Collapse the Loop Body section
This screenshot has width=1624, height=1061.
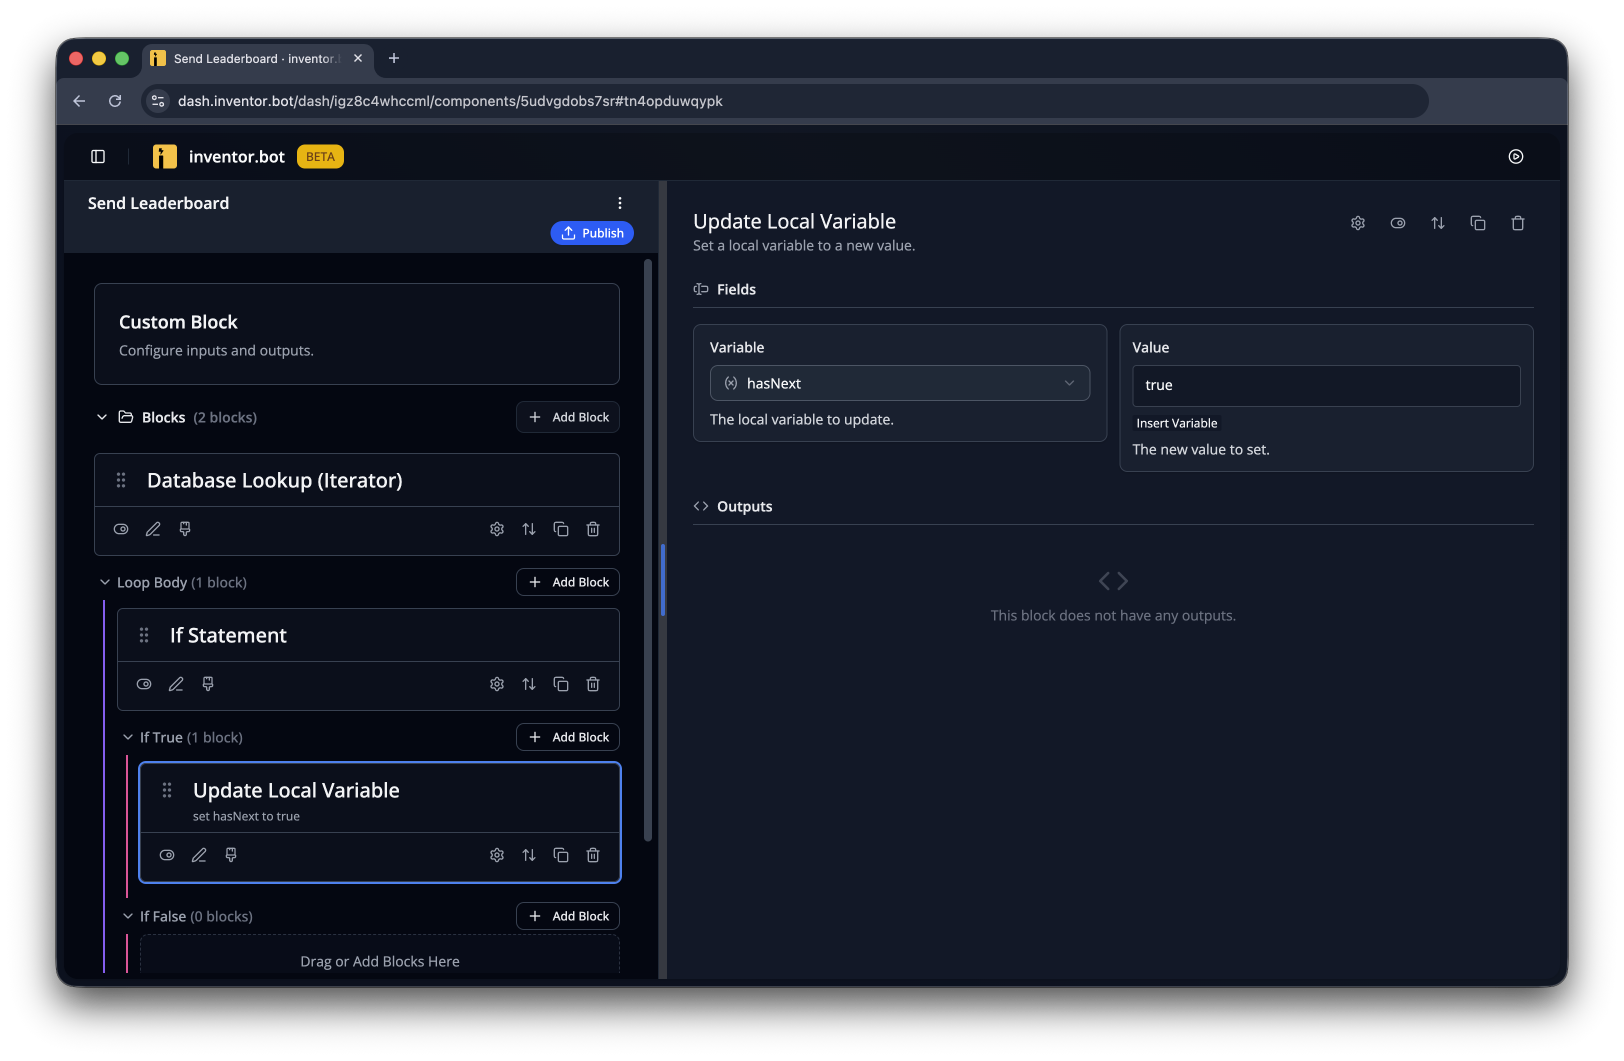click(x=105, y=582)
